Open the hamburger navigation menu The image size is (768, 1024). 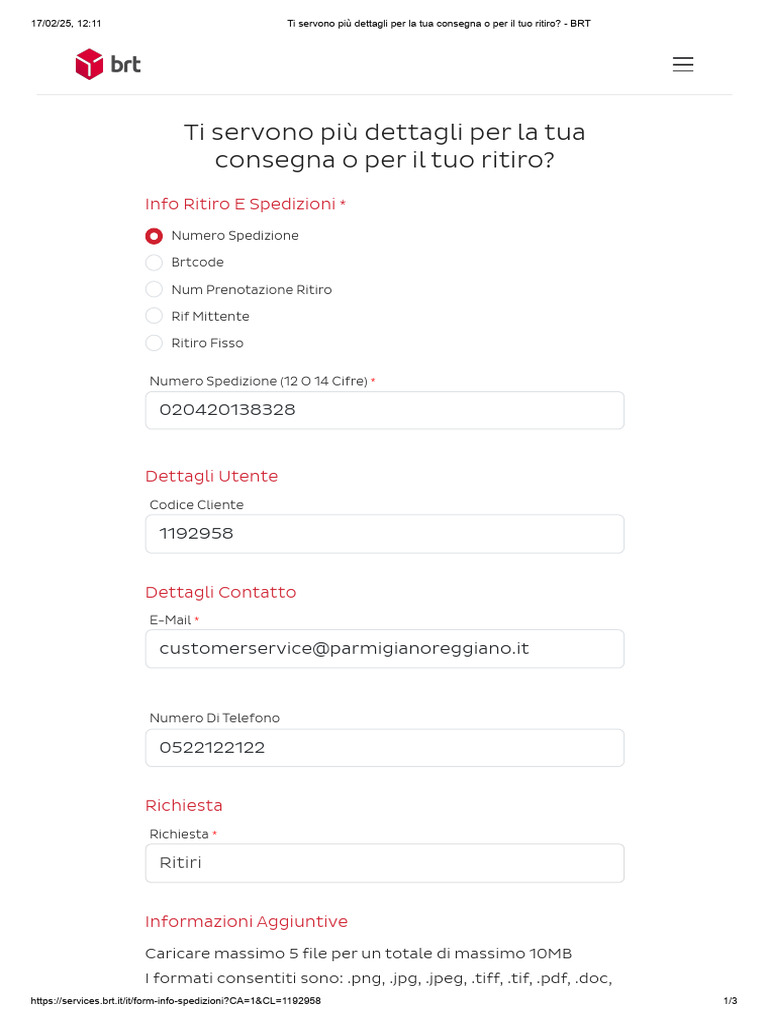point(683,64)
